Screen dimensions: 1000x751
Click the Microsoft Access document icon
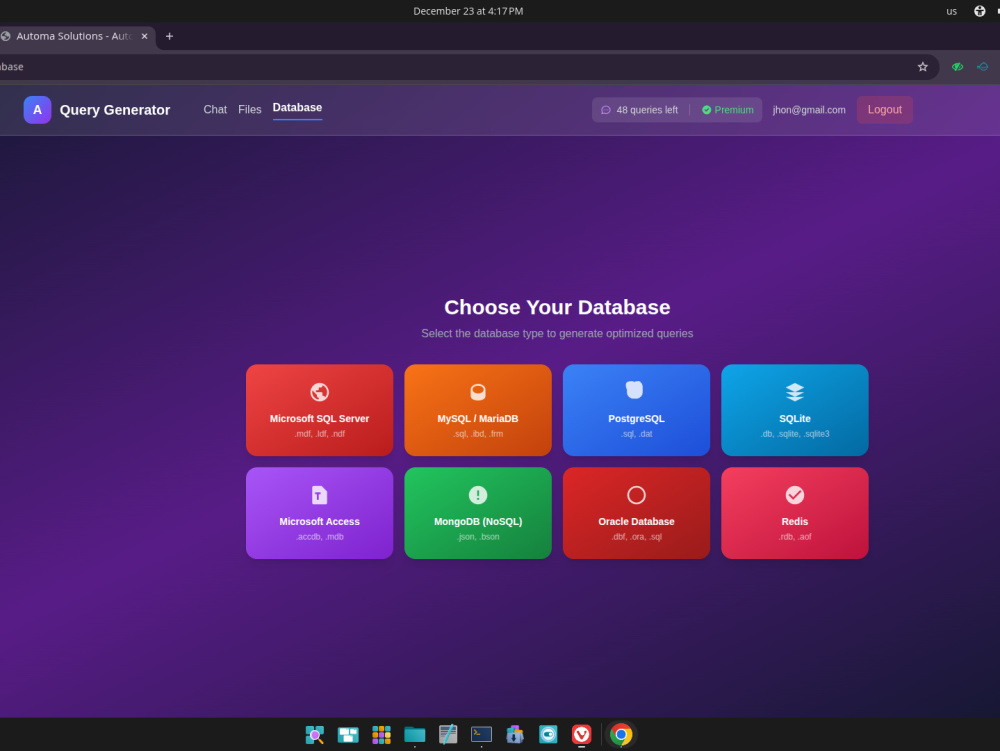click(320, 495)
